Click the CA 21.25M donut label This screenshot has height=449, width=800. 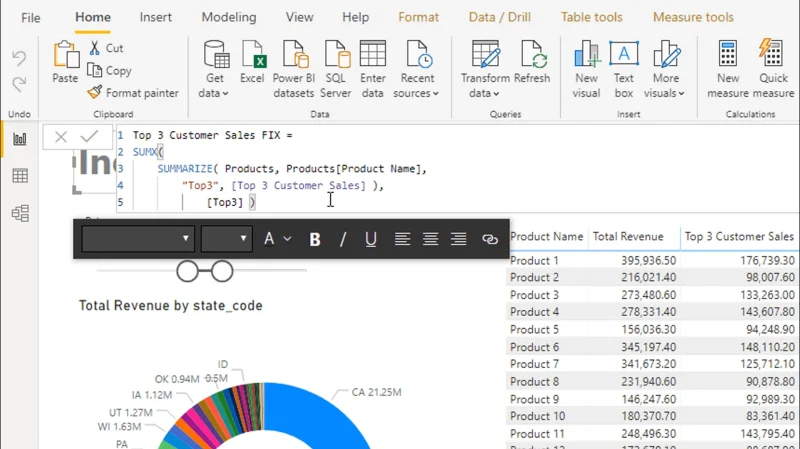pos(377,392)
